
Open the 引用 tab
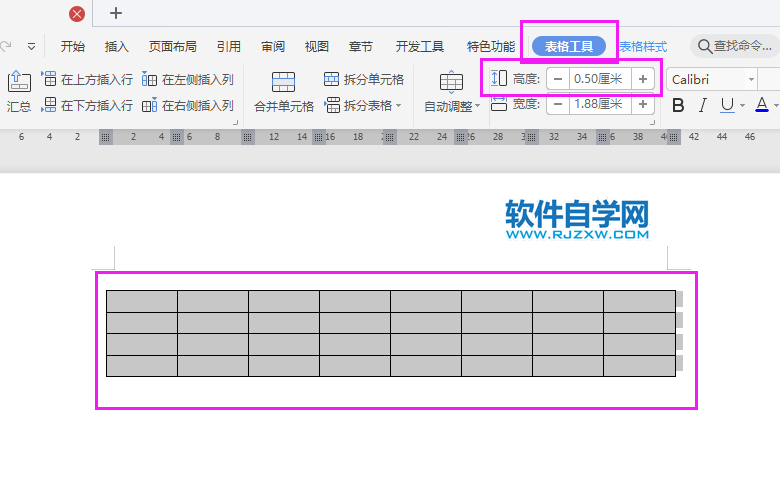pos(229,47)
